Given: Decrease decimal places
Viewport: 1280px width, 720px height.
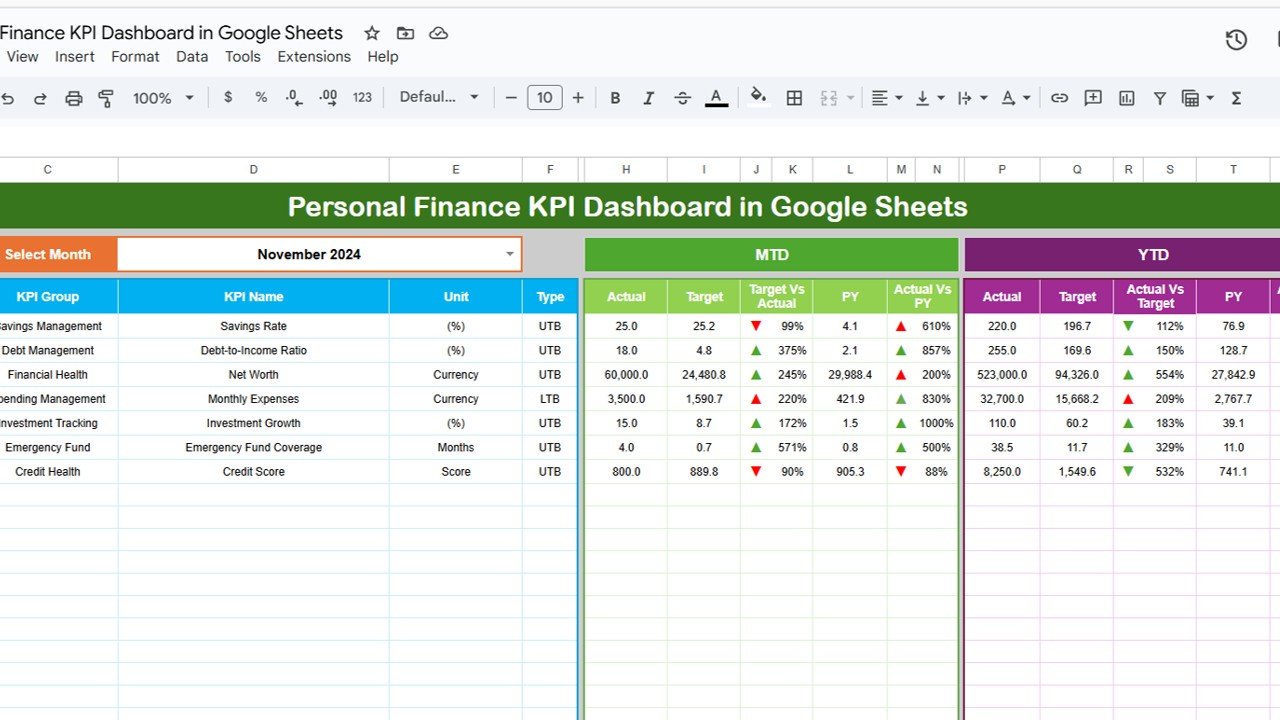Looking at the screenshot, I should pyautogui.click(x=294, y=97).
